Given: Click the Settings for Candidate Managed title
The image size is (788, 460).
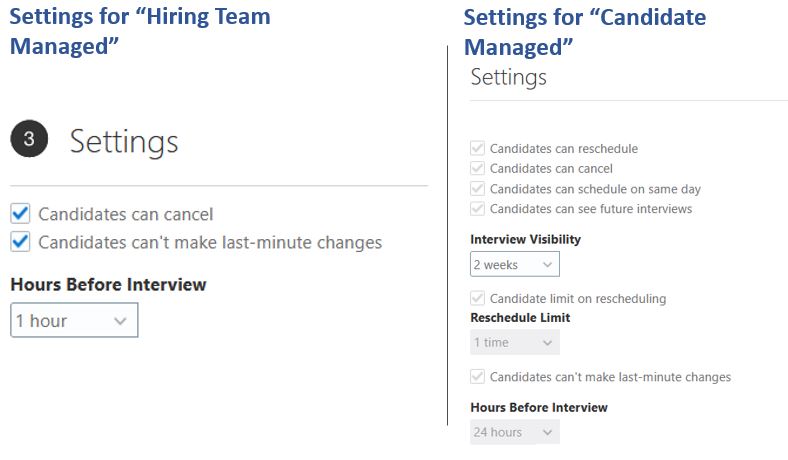Looking at the screenshot, I should coord(584,32).
